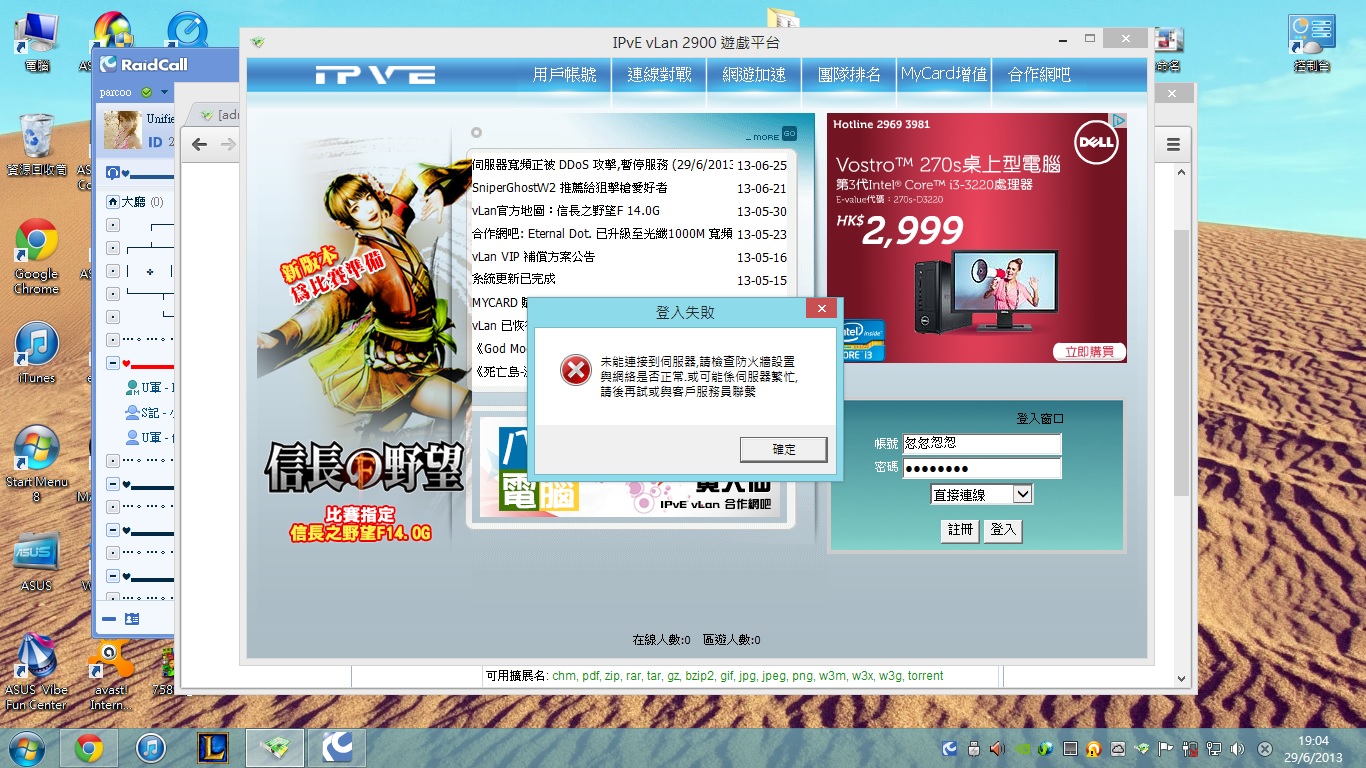This screenshot has width=1366, height=768.
Task: Open the Eternal Dot. 合作網吧 news item
Action: (x=602, y=234)
